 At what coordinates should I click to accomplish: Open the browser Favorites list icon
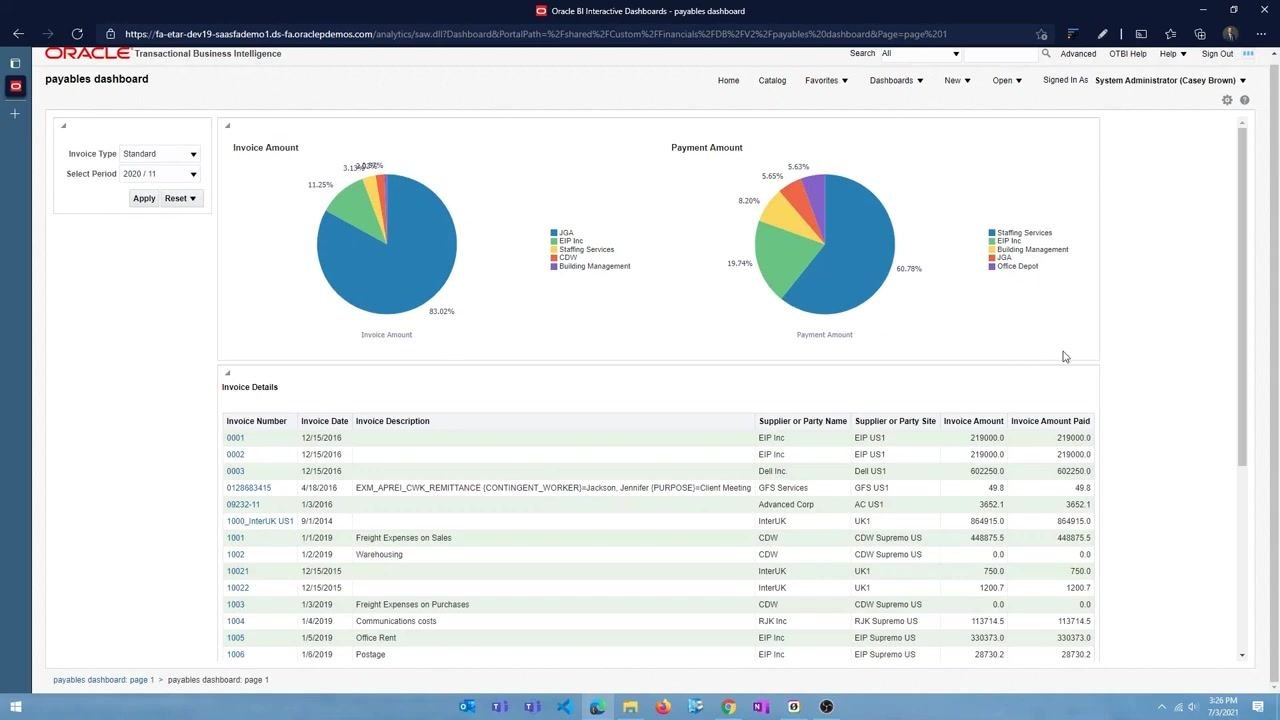coord(1170,34)
